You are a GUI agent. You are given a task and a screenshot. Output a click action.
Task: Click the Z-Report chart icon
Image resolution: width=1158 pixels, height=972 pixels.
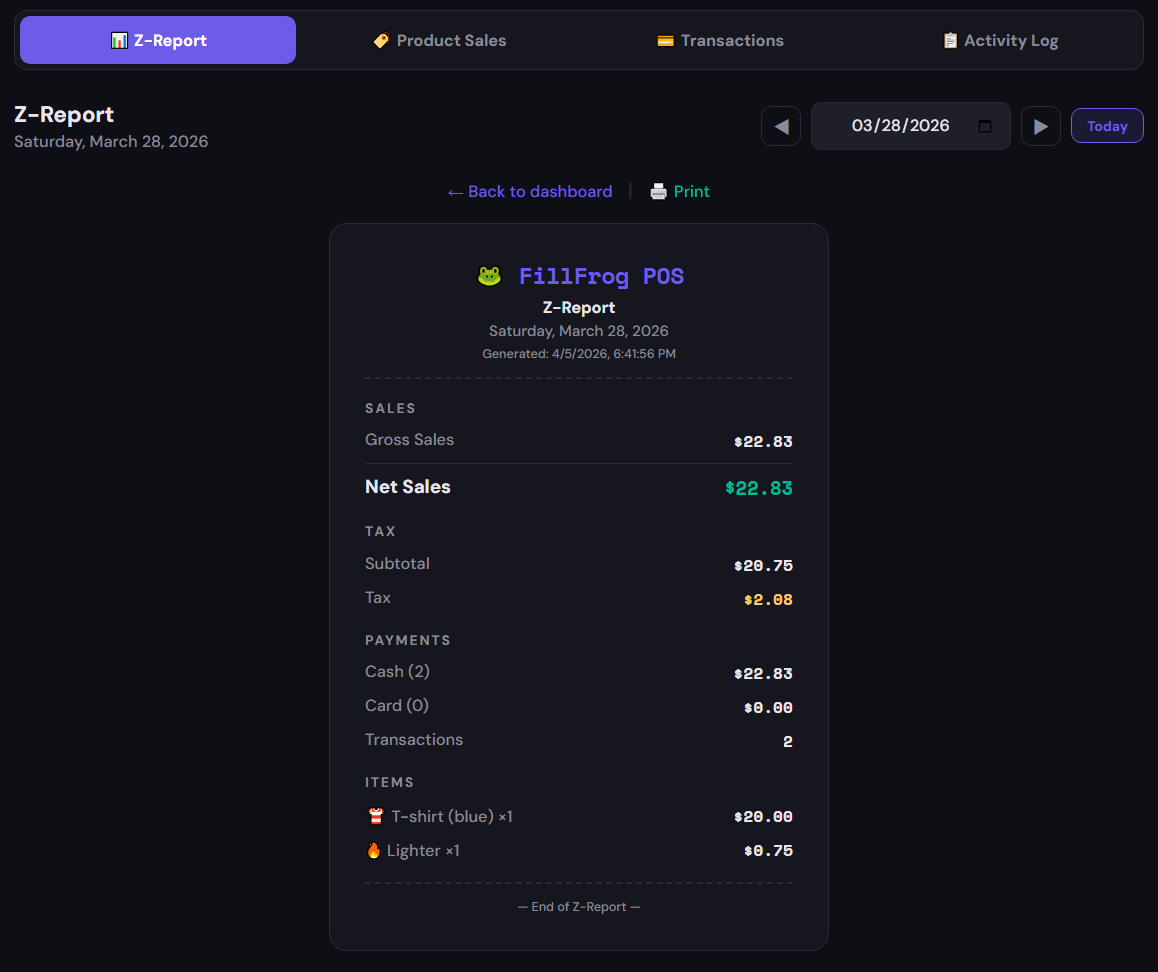pos(119,41)
